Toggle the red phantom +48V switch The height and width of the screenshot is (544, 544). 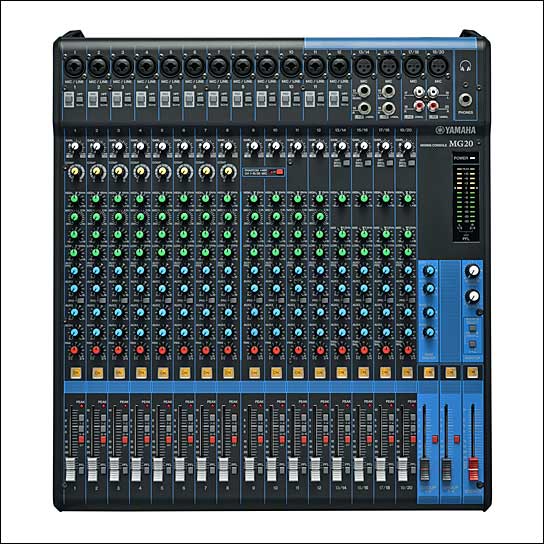click(279, 172)
